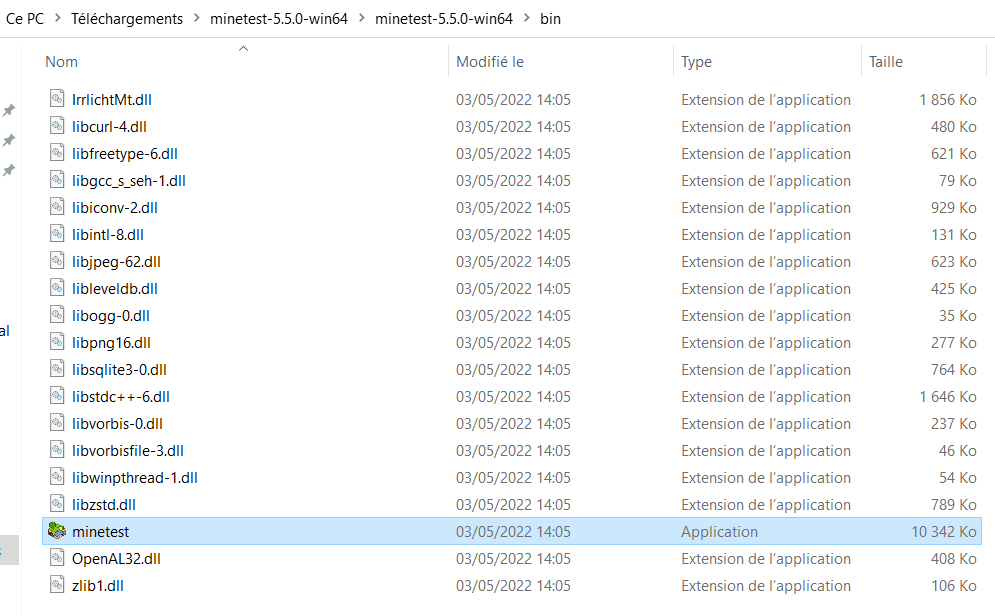Screen dimensions: 995x616
Task: Sort files by Modifié le column
Action: click(490, 62)
